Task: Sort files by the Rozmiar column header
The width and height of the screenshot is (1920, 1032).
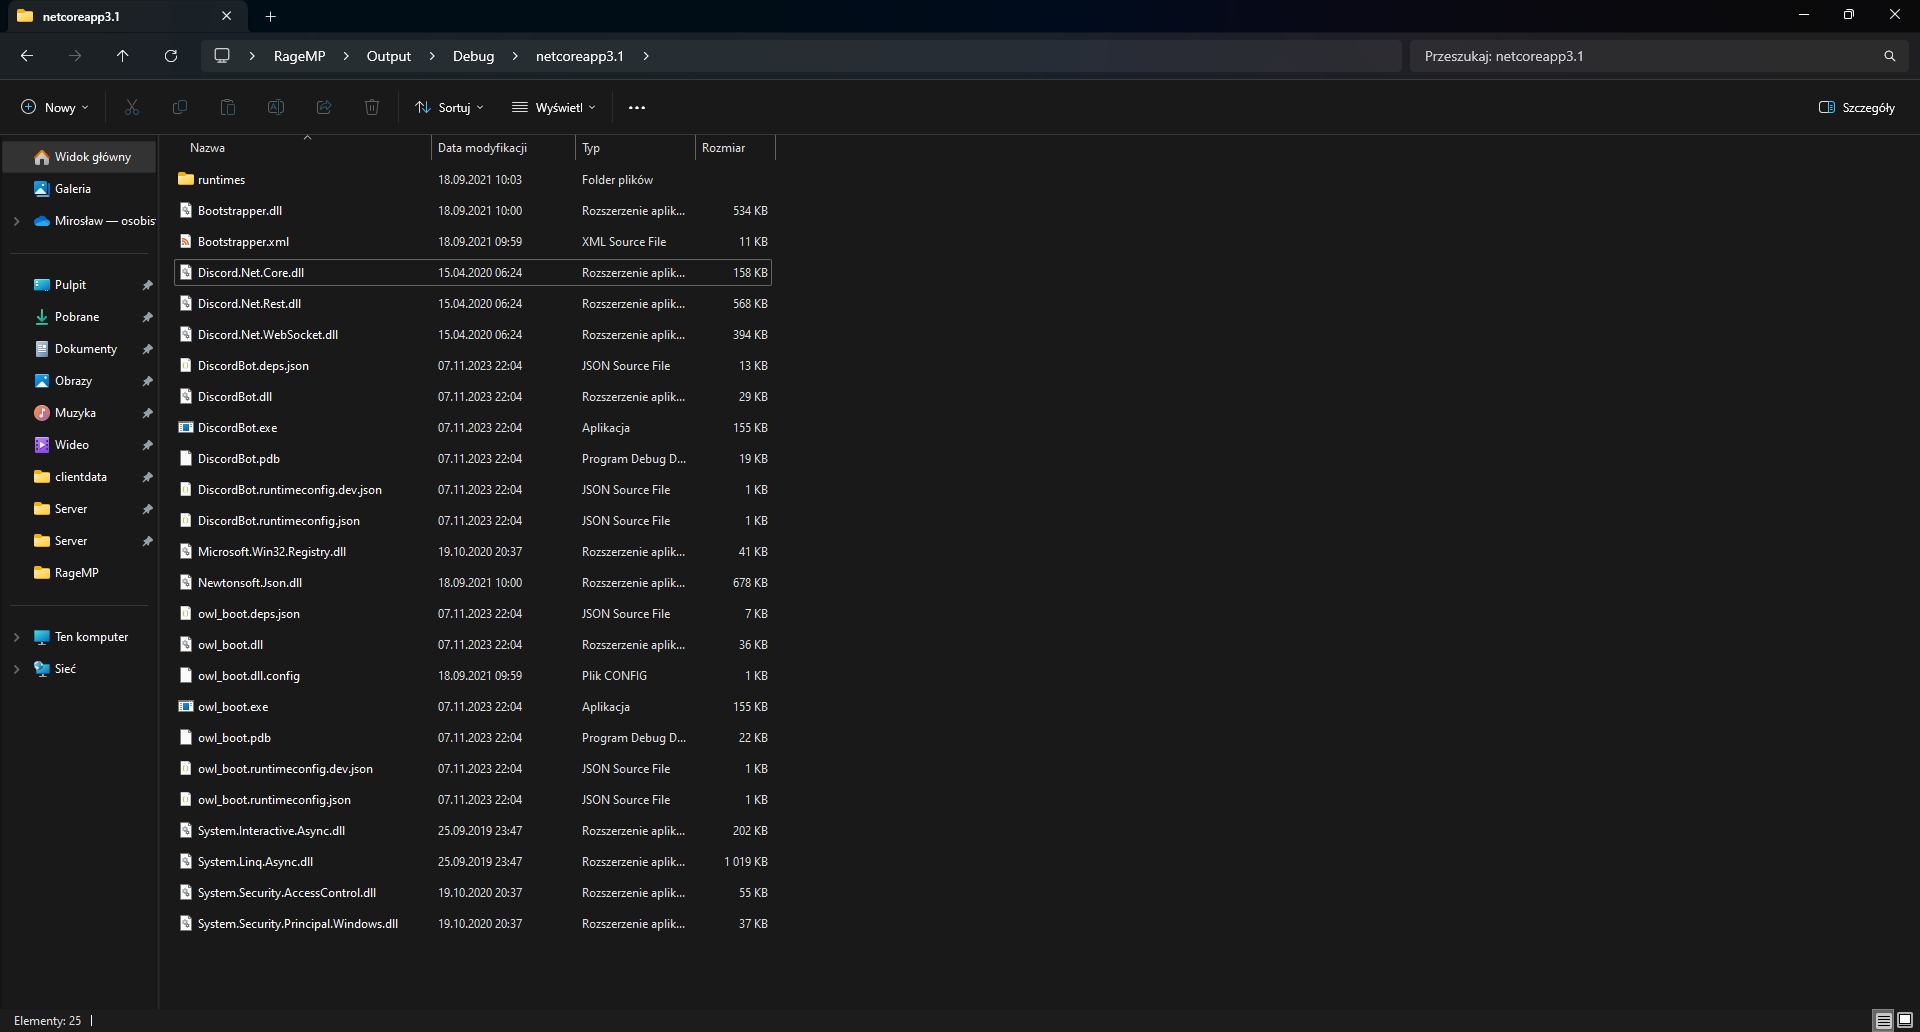Action: click(x=726, y=147)
